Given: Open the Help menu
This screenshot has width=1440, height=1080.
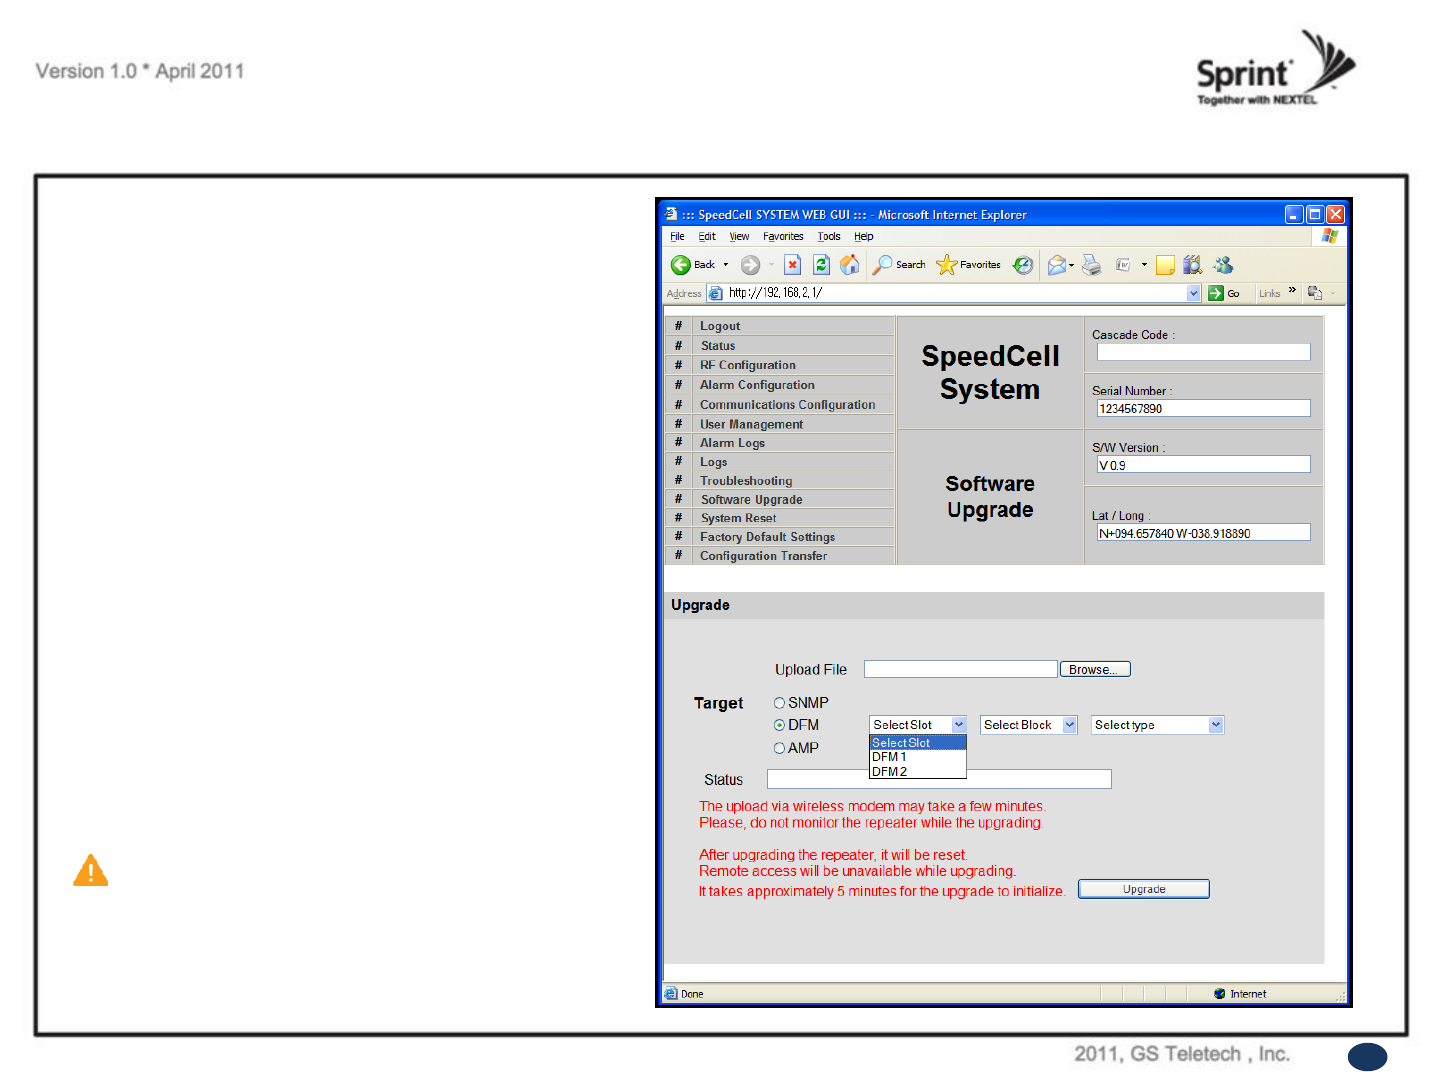Looking at the screenshot, I should click(x=864, y=237).
